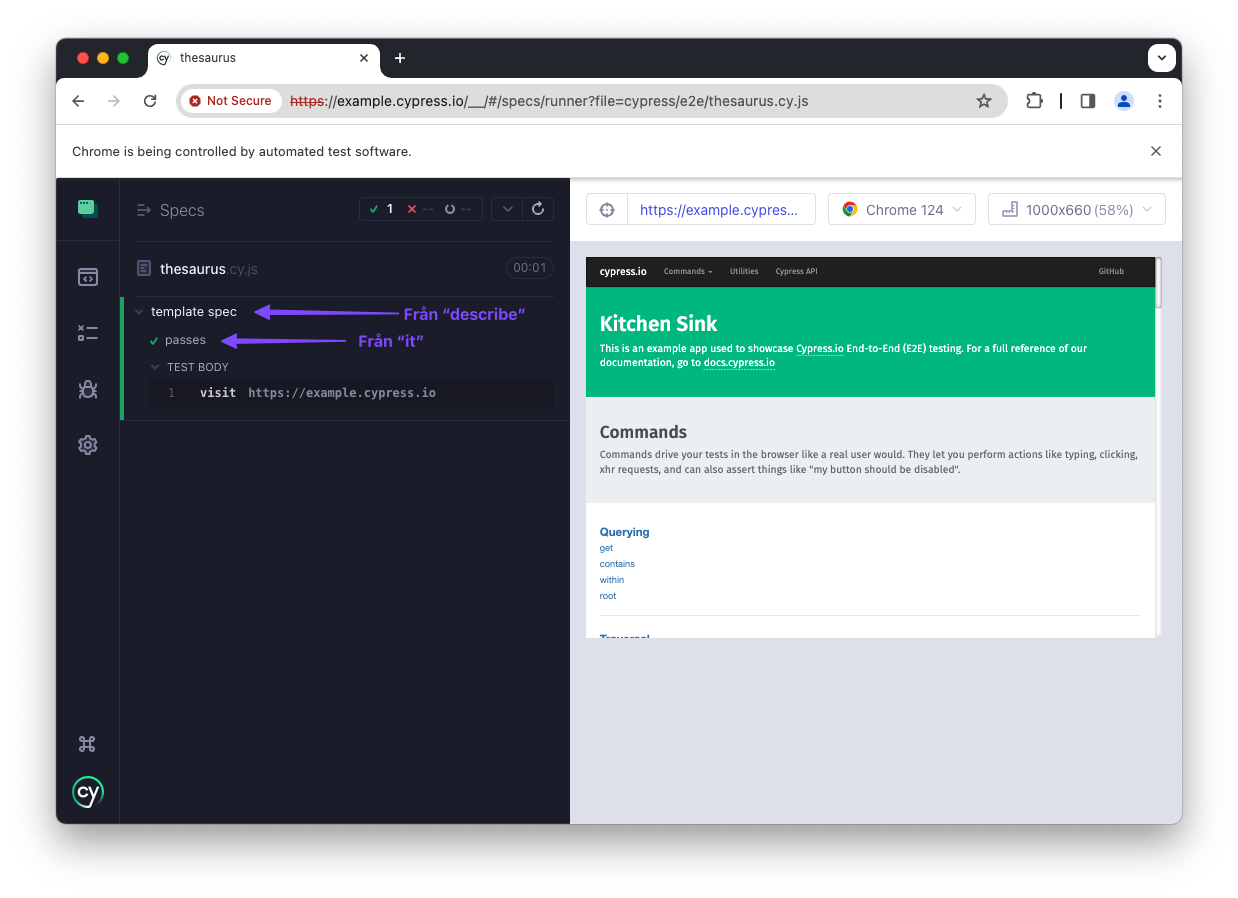Click the pending tests counter

(x=458, y=209)
